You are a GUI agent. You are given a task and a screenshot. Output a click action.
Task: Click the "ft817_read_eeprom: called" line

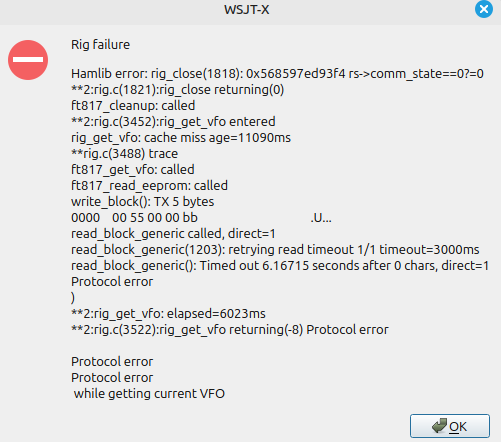click(149, 186)
